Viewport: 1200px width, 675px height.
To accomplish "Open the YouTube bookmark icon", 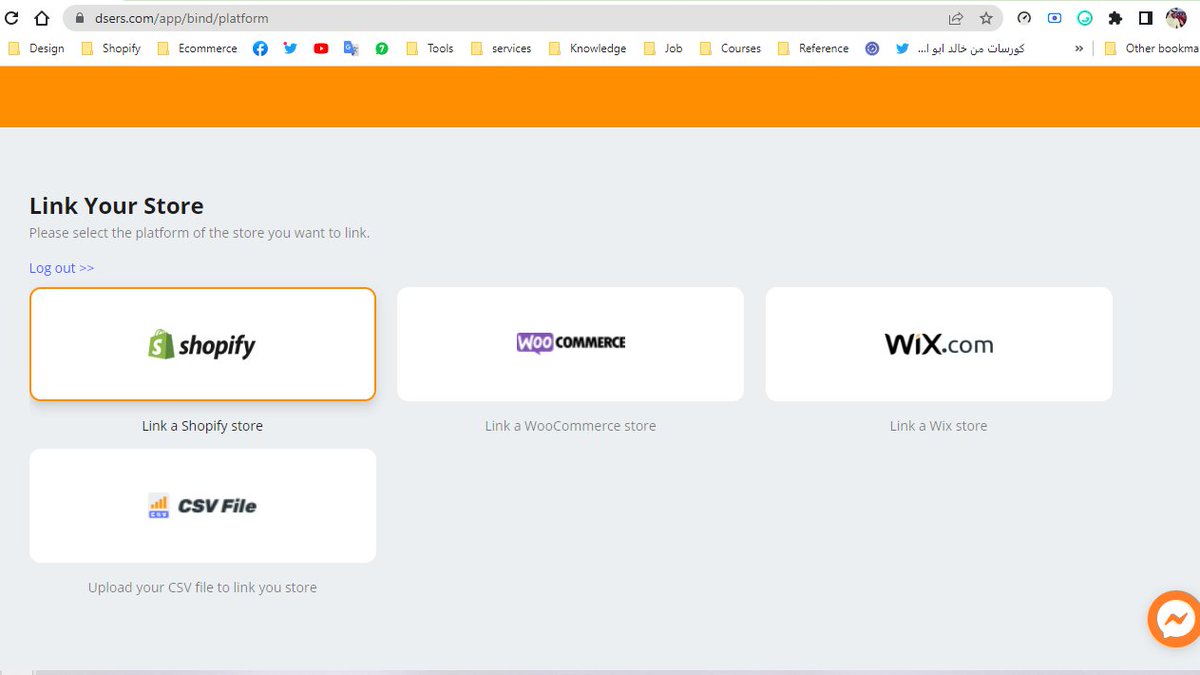I will (321, 48).
